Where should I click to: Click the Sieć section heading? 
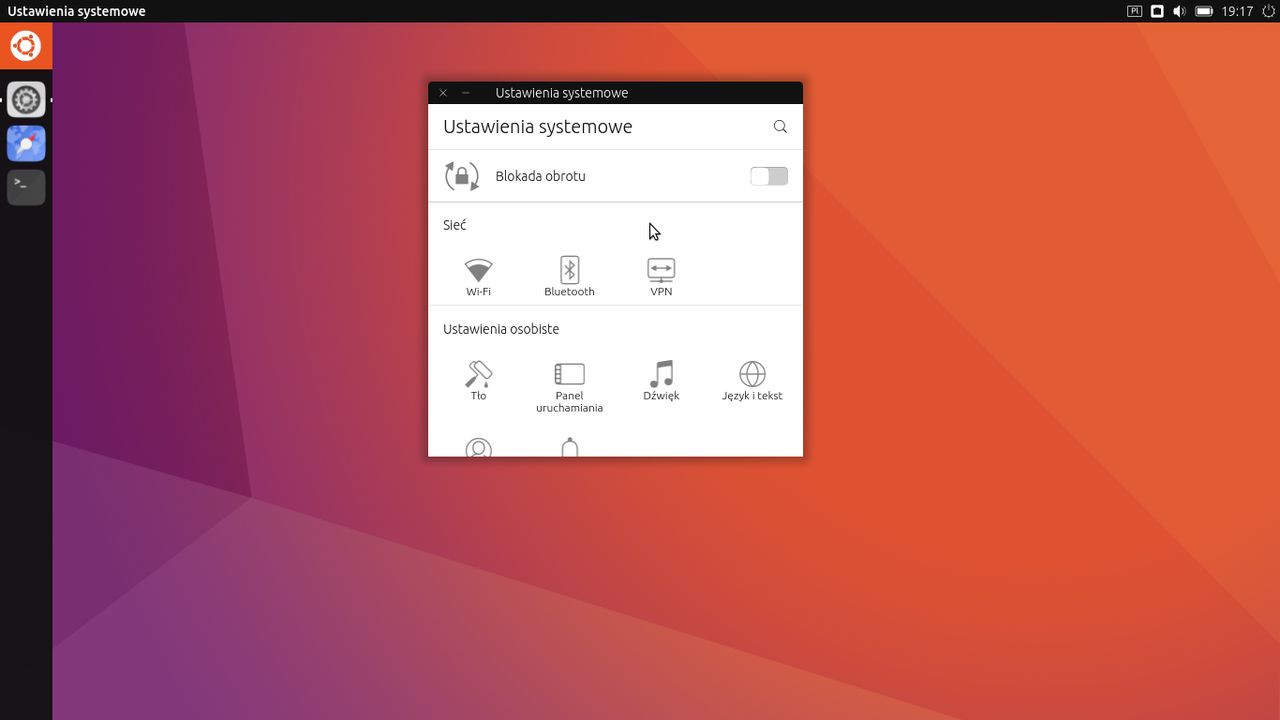pyautogui.click(x=455, y=225)
